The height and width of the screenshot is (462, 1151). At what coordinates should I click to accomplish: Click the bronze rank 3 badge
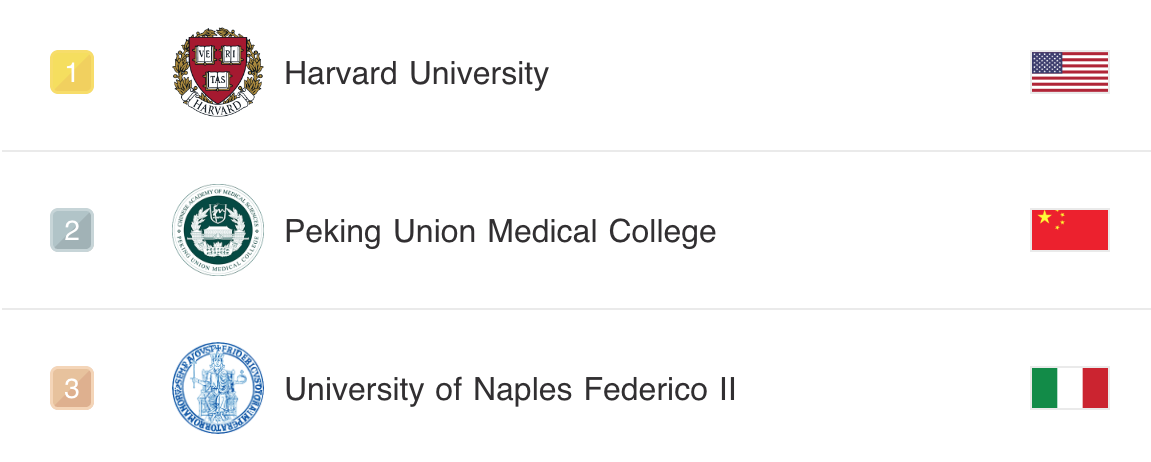[x=72, y=388]
